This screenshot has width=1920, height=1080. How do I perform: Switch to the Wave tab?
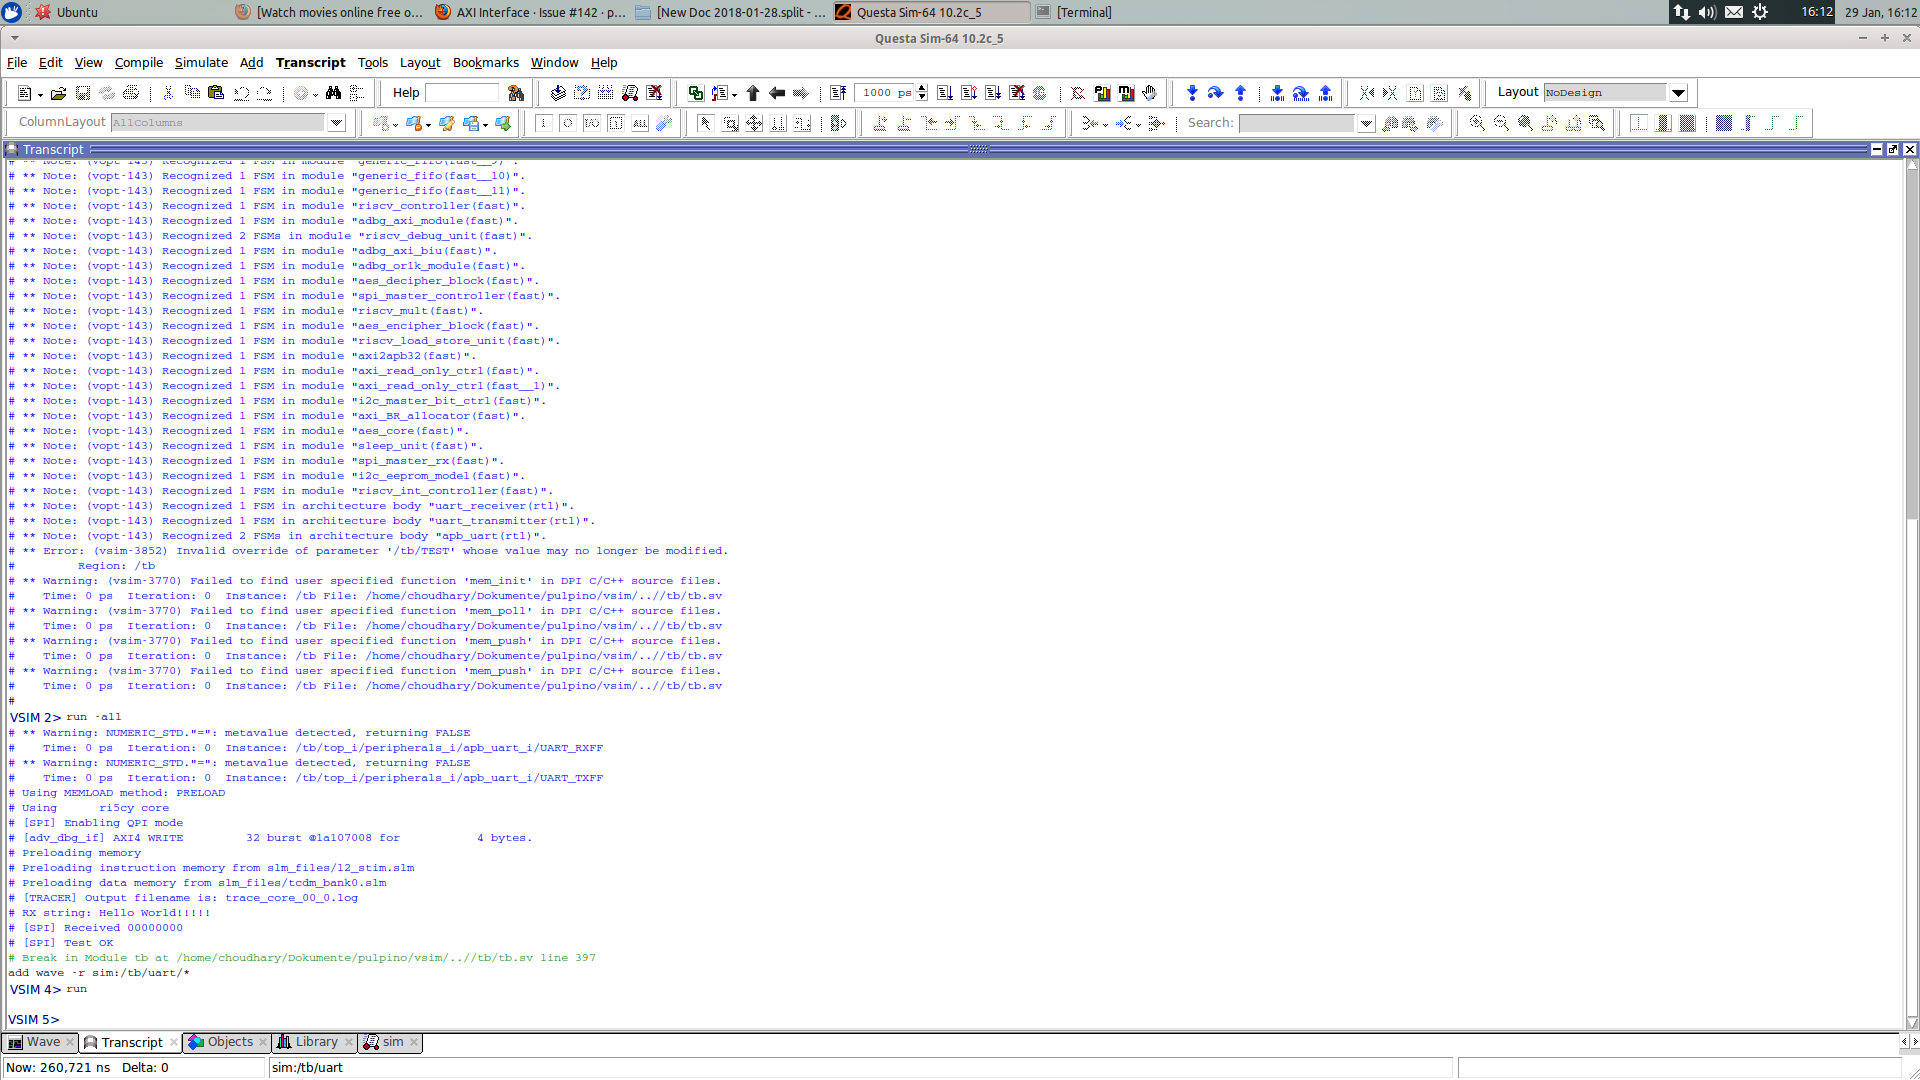(x=40, y=1042)
